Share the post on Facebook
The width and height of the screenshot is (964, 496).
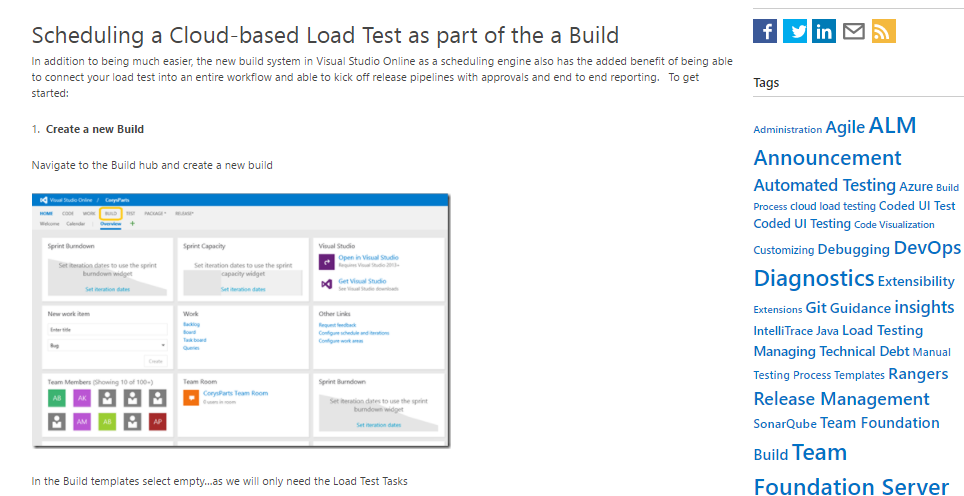[765, 31]
